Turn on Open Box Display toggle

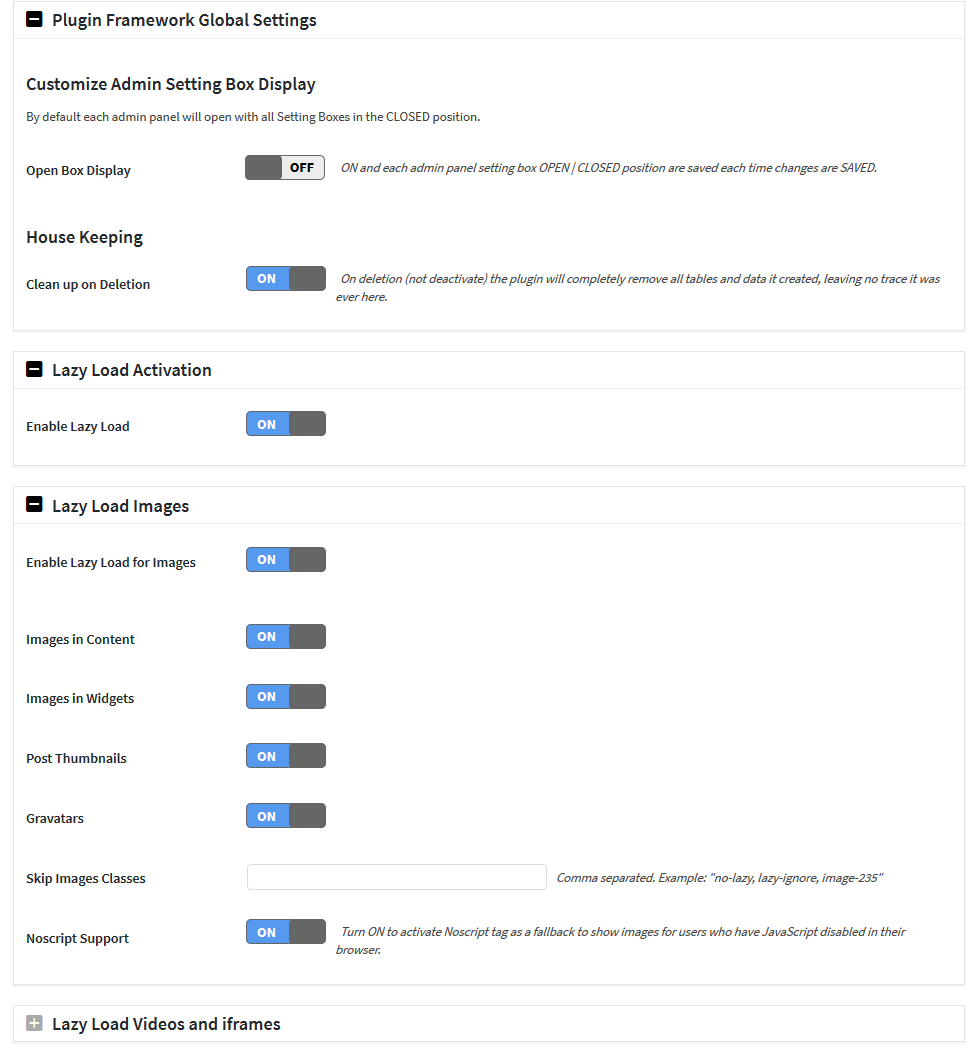pos(285,168)
